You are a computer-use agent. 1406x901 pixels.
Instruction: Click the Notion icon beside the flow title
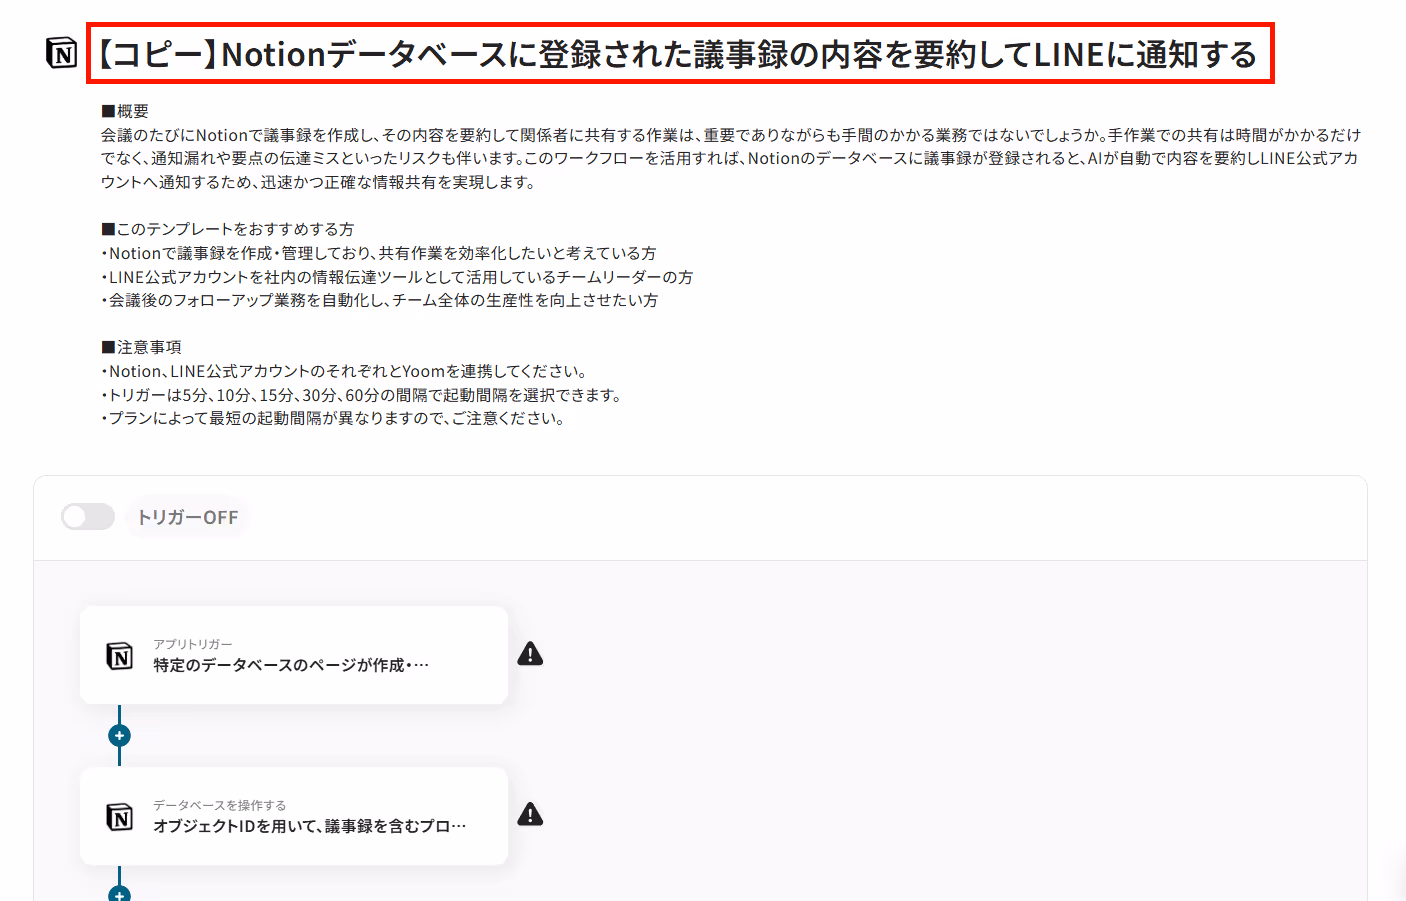point(62,53)
